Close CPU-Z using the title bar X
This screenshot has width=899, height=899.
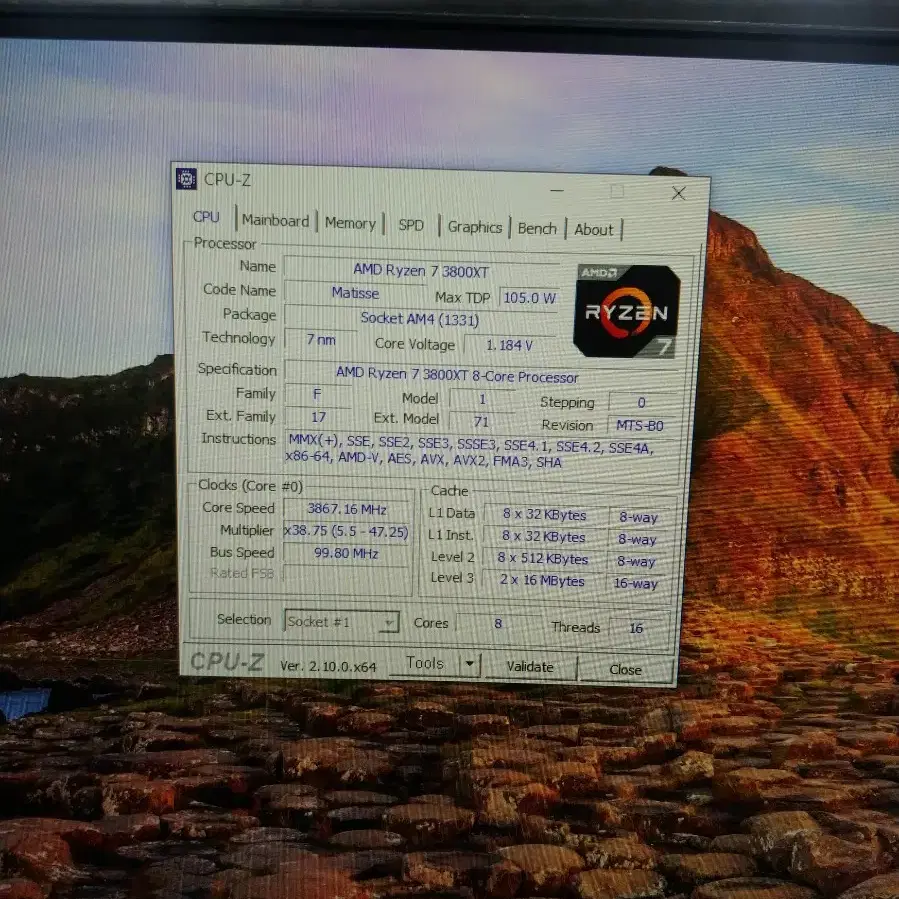(x=679, y=193)
